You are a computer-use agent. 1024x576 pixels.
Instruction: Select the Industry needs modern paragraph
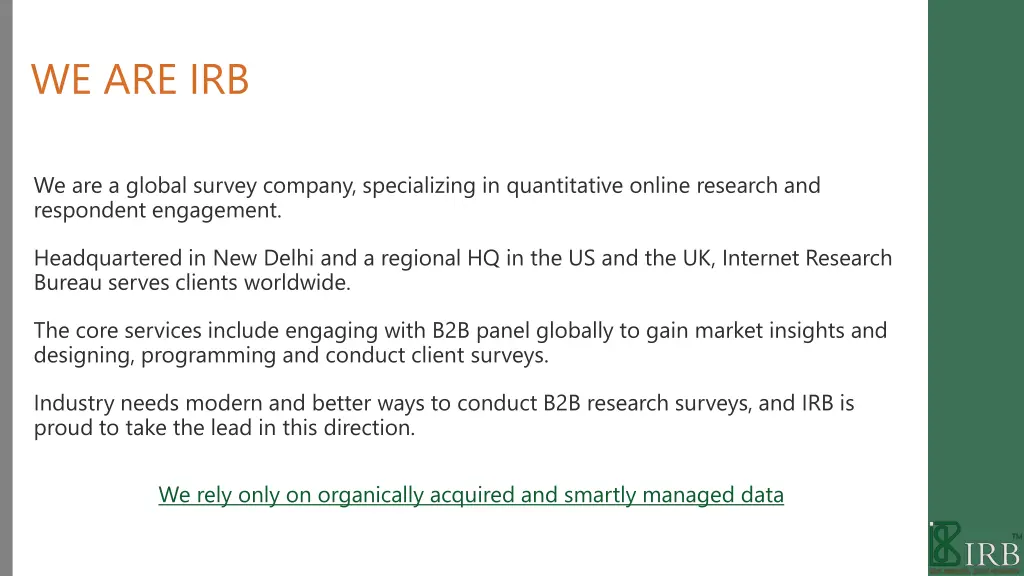tap(444, 415)
